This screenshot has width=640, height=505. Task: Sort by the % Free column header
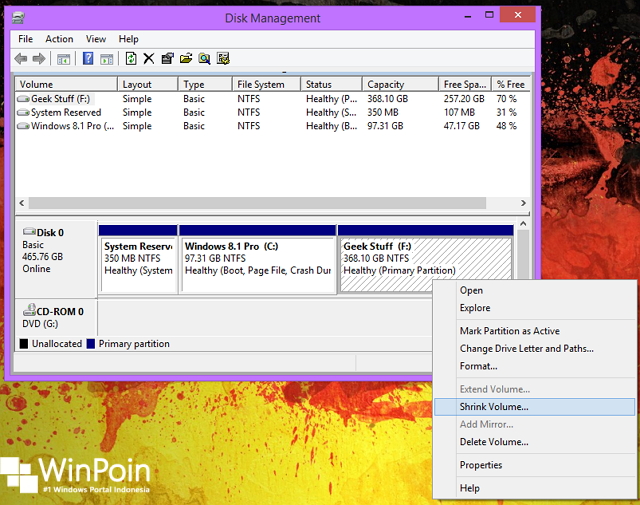point(511,84)
